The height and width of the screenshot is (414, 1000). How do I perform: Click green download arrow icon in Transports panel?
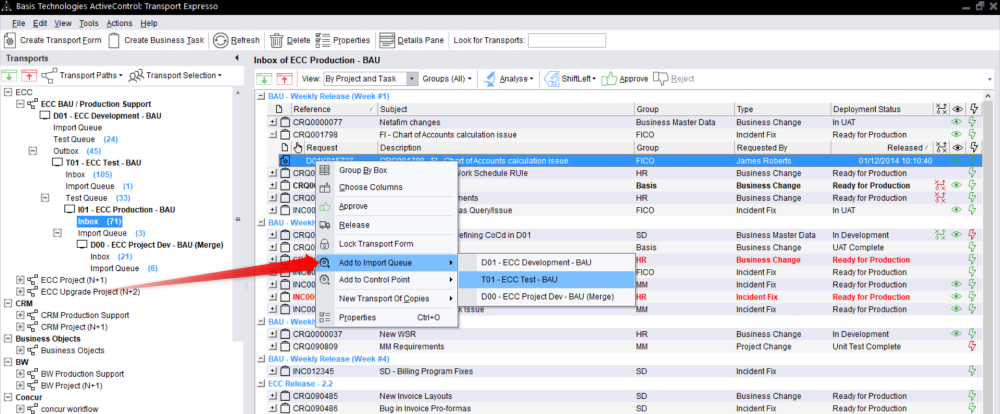[10, 76]
